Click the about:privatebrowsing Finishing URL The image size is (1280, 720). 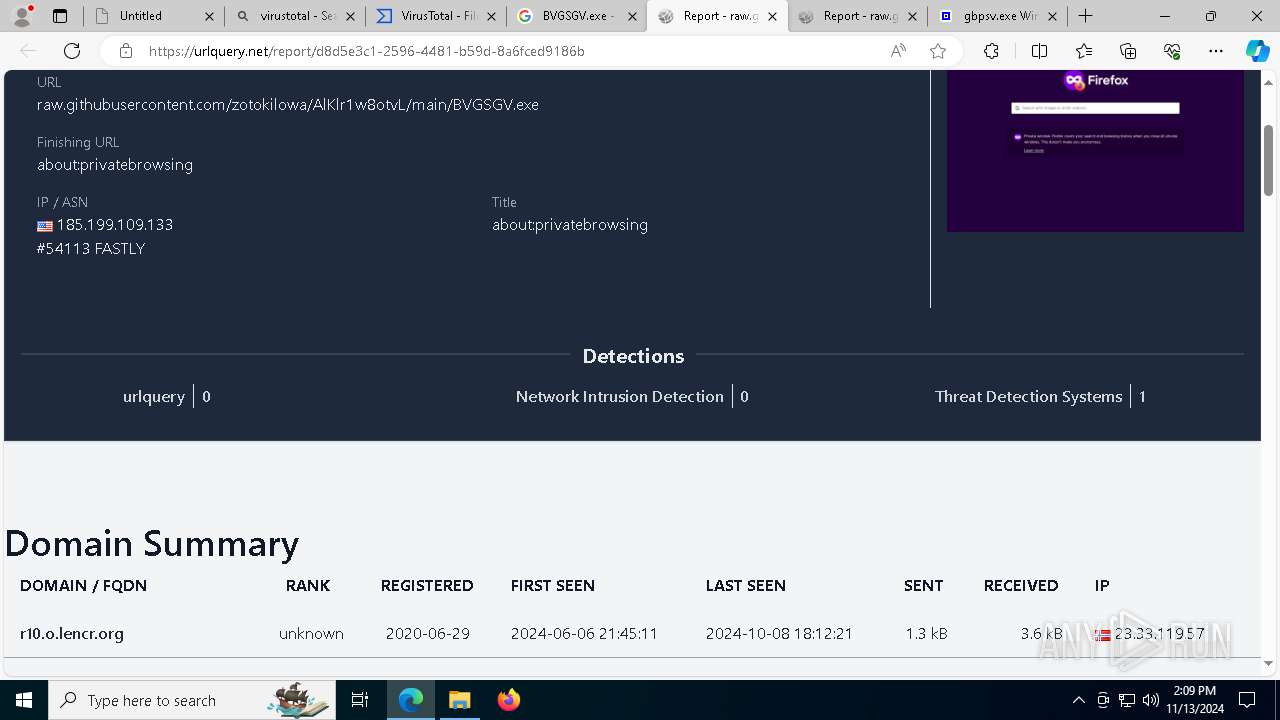coord(115,165)
